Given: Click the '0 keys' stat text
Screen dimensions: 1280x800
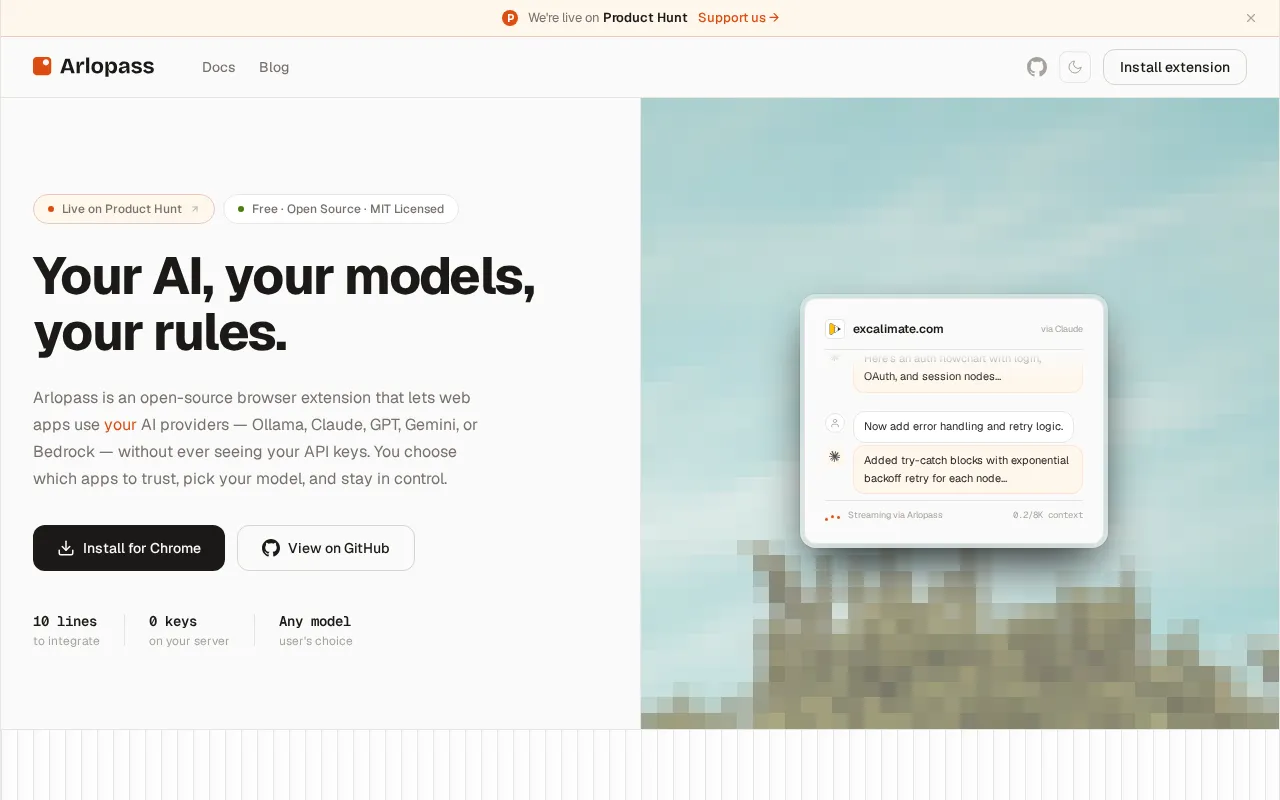Looking at the screenshot, I should pyautogui.click(x=173, y=621).
